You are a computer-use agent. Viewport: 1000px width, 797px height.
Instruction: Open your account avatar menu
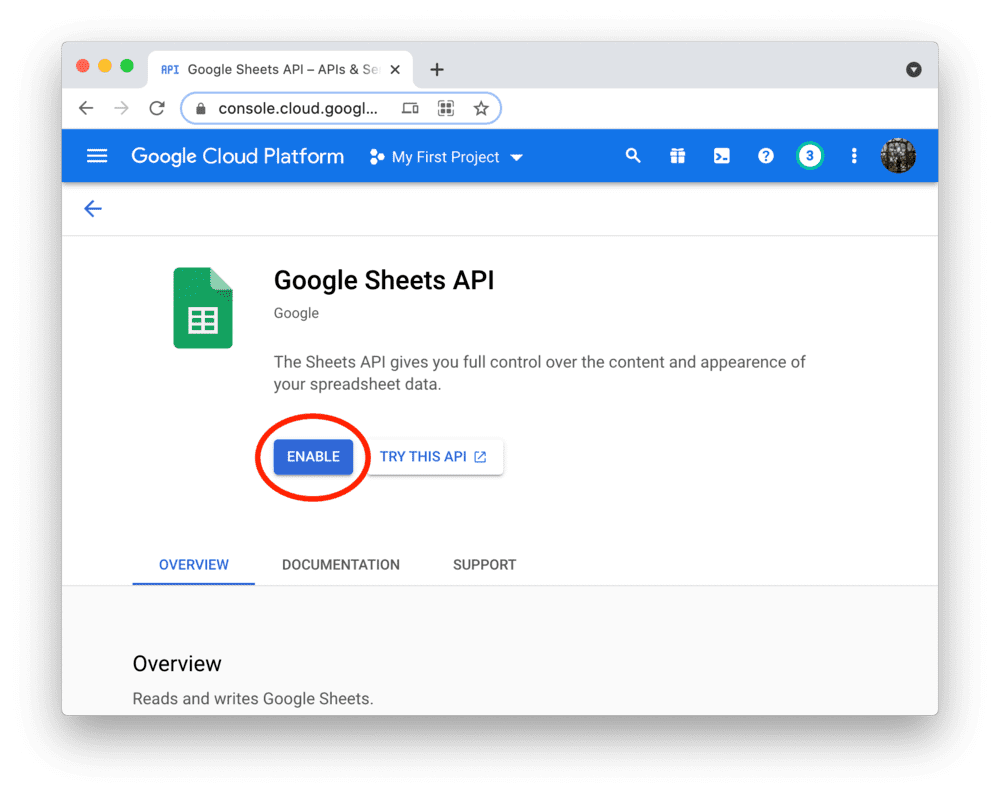pos(898,156)
